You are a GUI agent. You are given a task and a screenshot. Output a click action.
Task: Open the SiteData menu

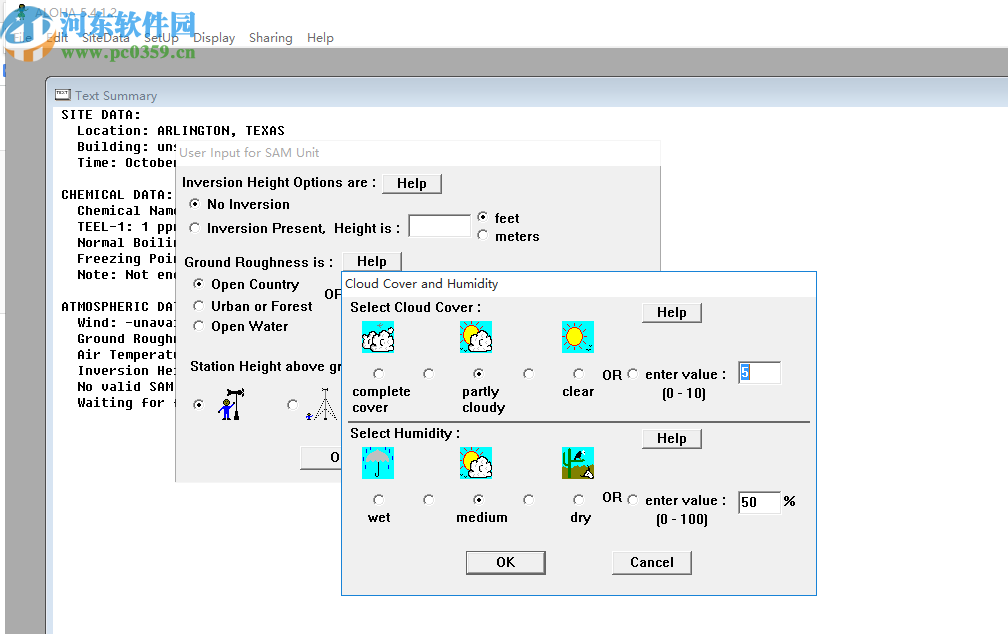point(105,38)
